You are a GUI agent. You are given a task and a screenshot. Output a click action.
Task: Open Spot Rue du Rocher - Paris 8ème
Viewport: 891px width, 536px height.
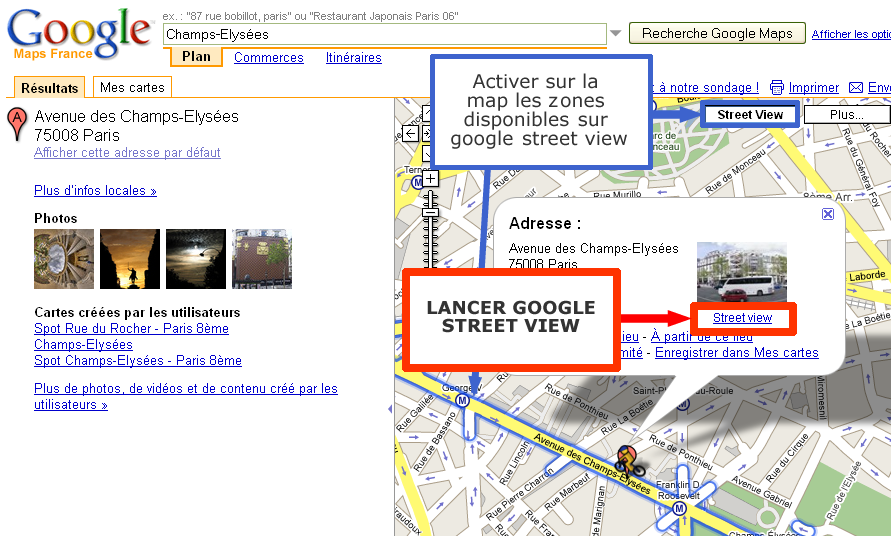(131, 329)
